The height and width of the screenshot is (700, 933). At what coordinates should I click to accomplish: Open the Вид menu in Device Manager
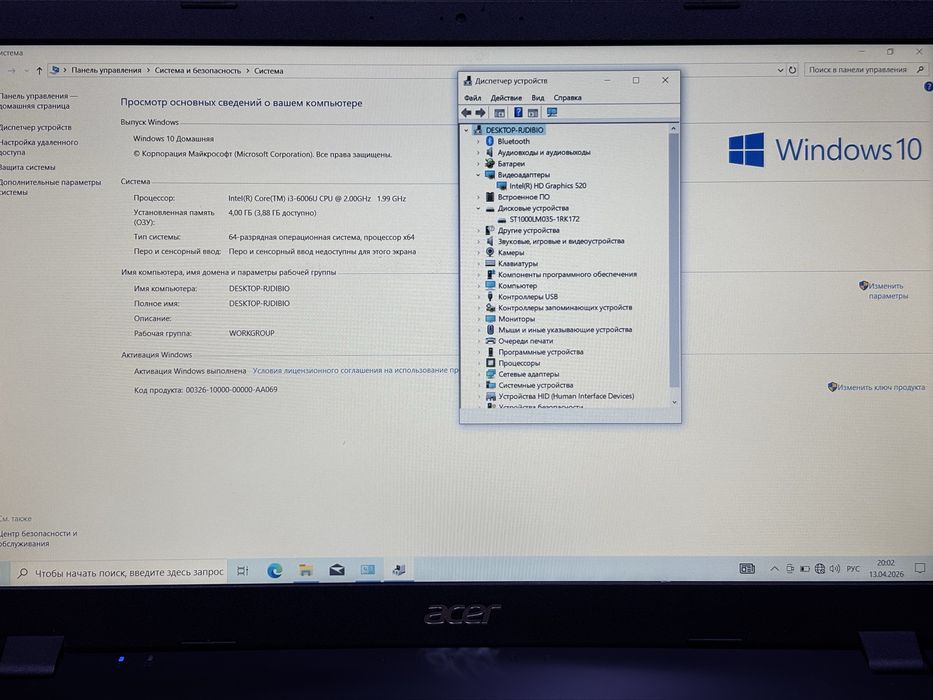pos(538,98)
